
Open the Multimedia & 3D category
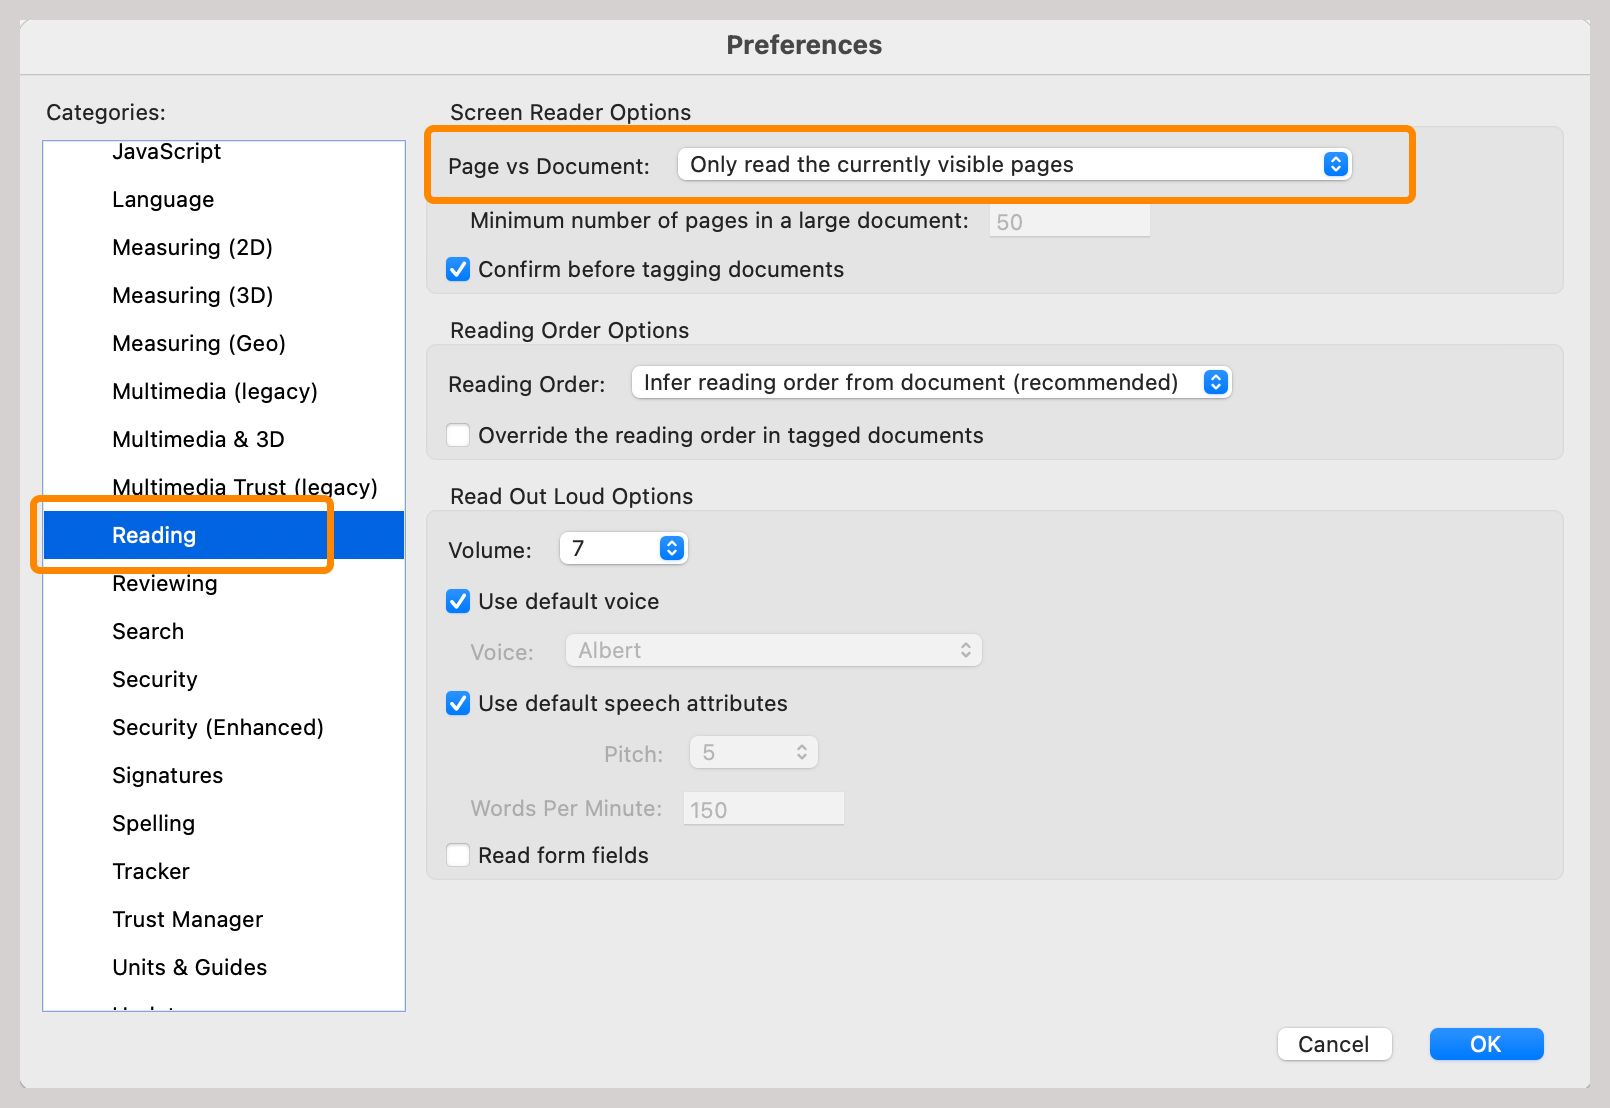[198, 440]
